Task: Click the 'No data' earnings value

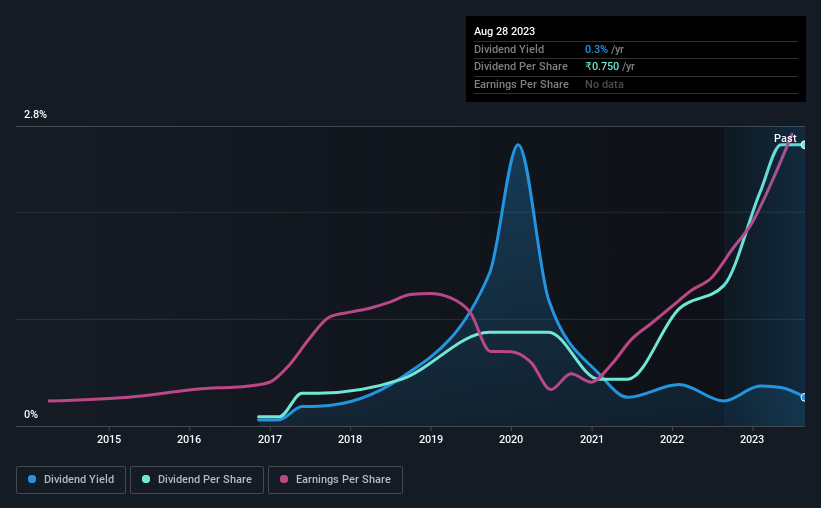Action: point(604,84)
